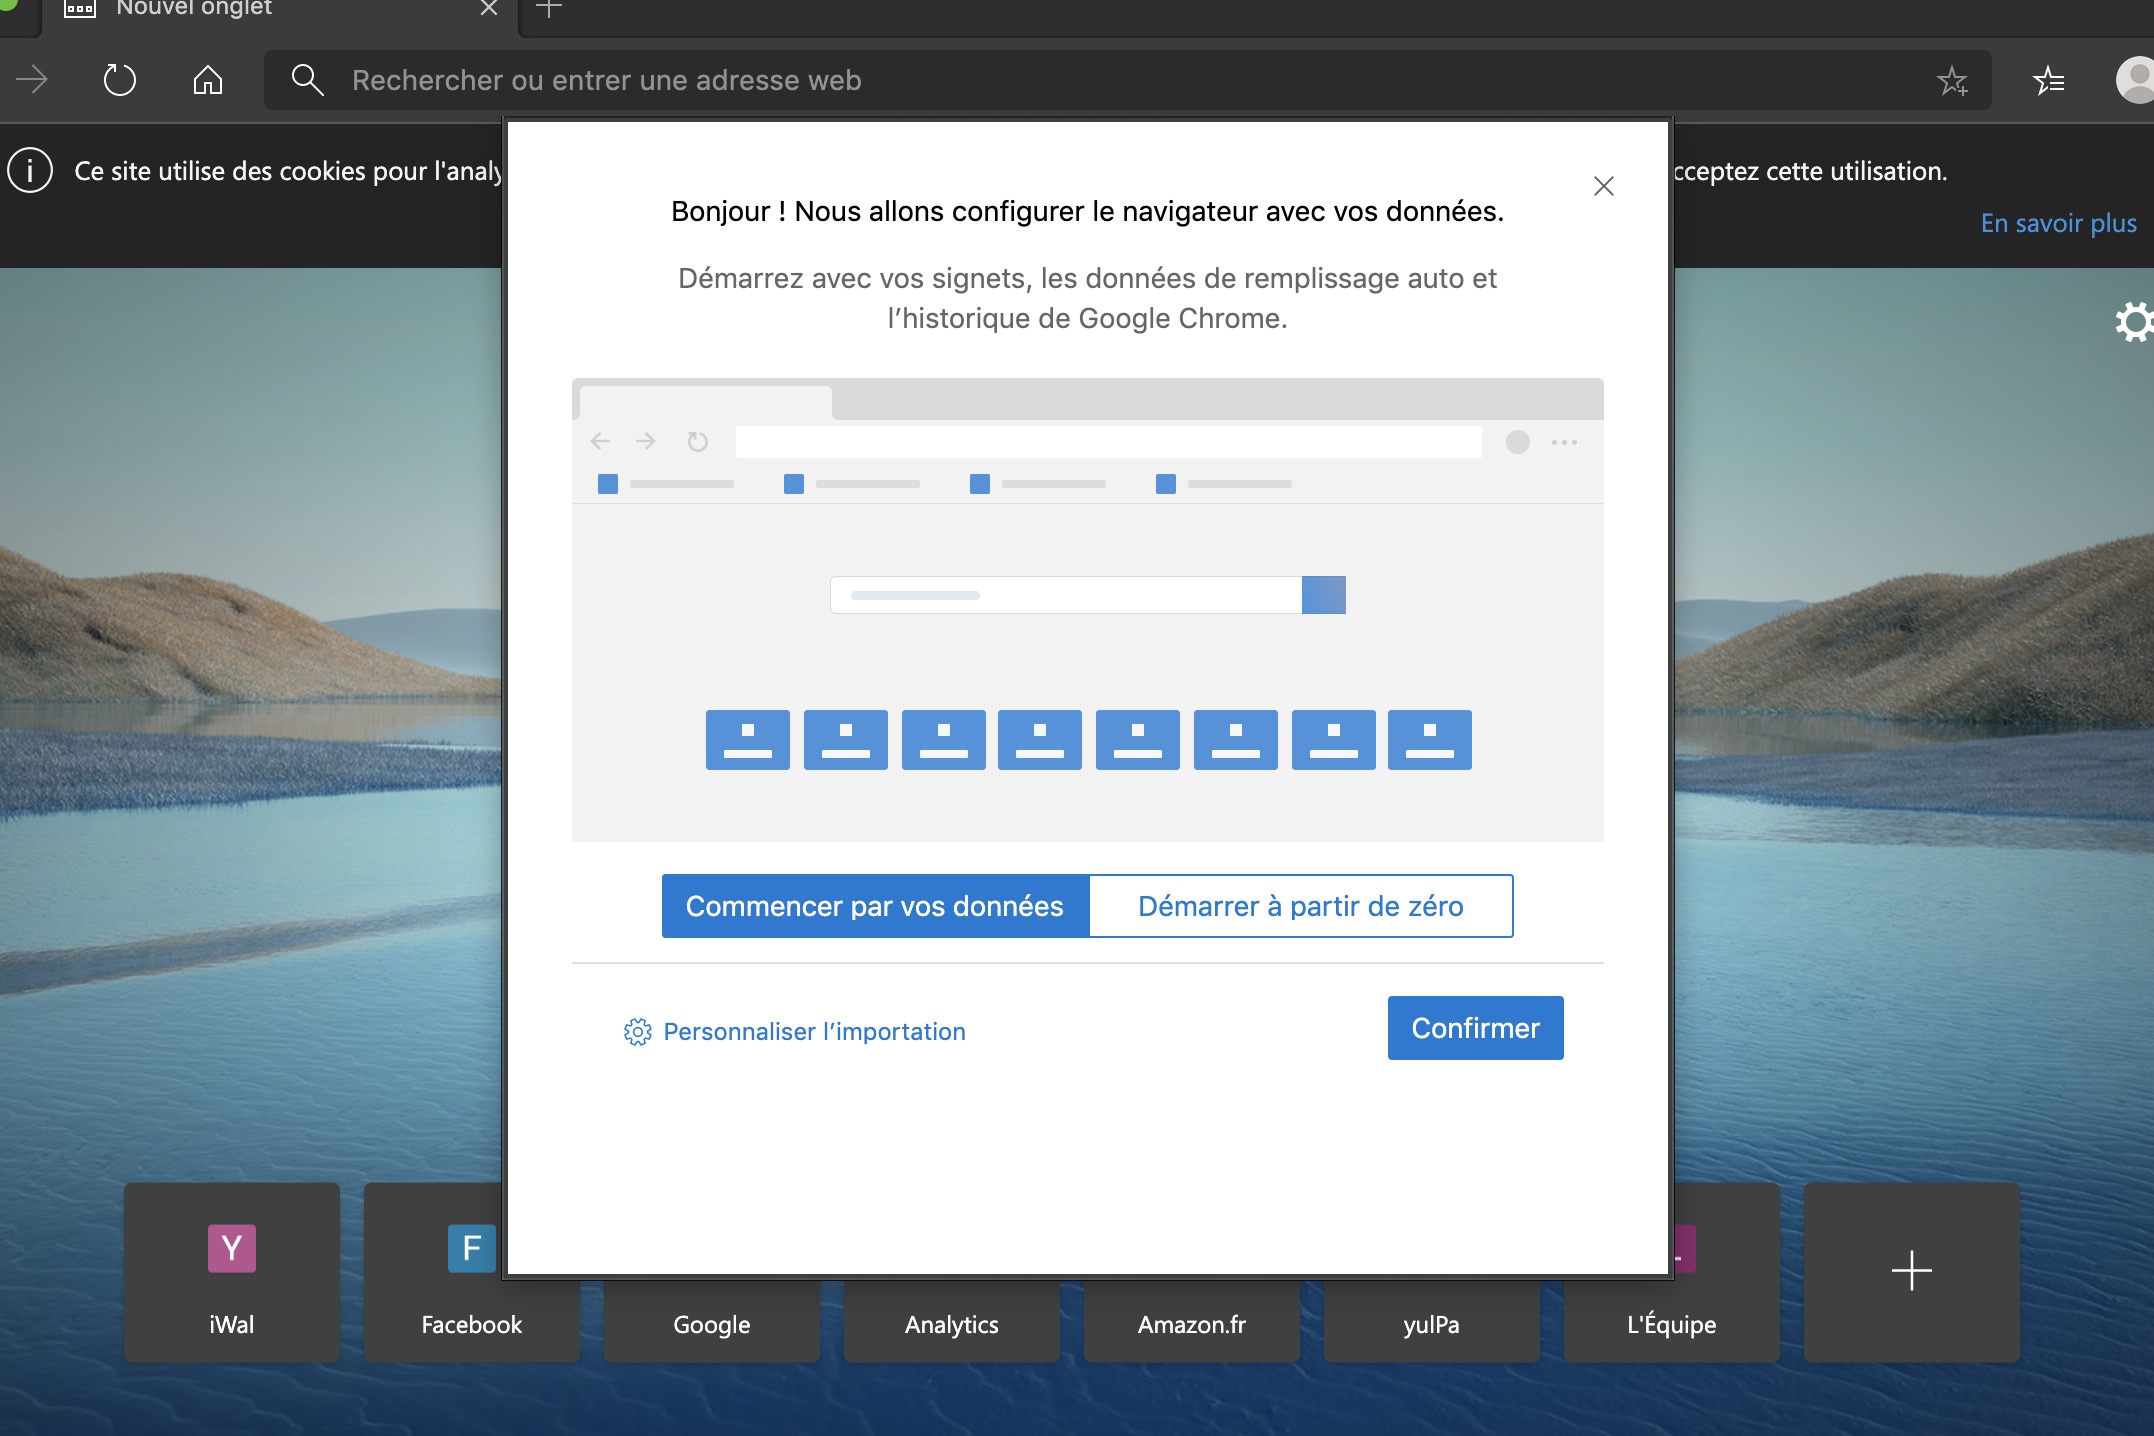Screen dimensions: 2154x1436
Task: Follow the 'En savoir plus' link
Action: tap(2058, 223)
